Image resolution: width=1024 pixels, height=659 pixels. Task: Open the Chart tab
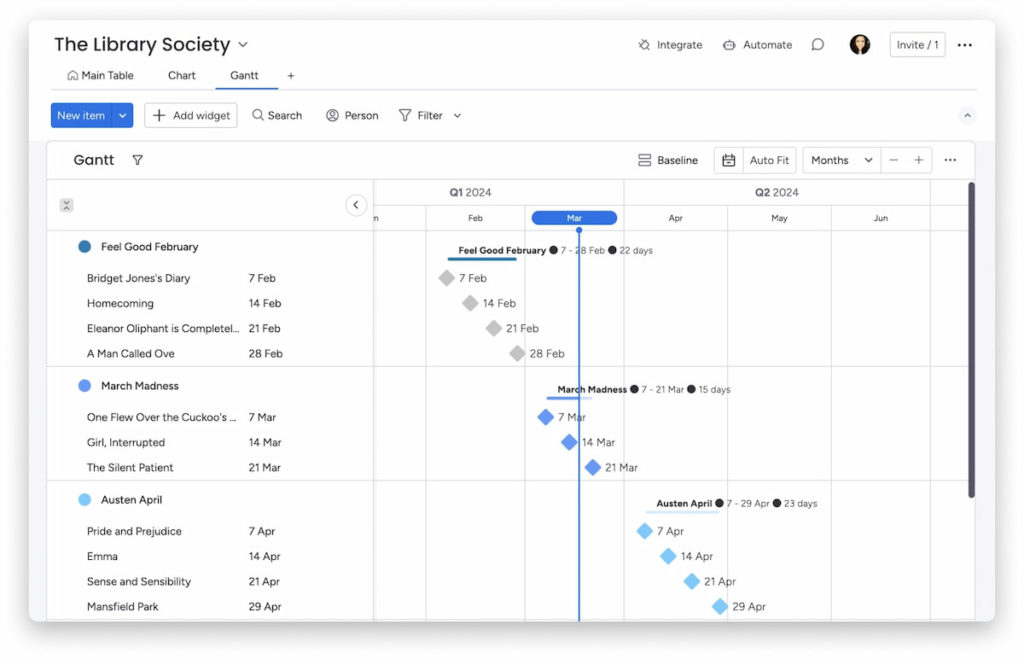pyautogui.click(x=181, y=75)
